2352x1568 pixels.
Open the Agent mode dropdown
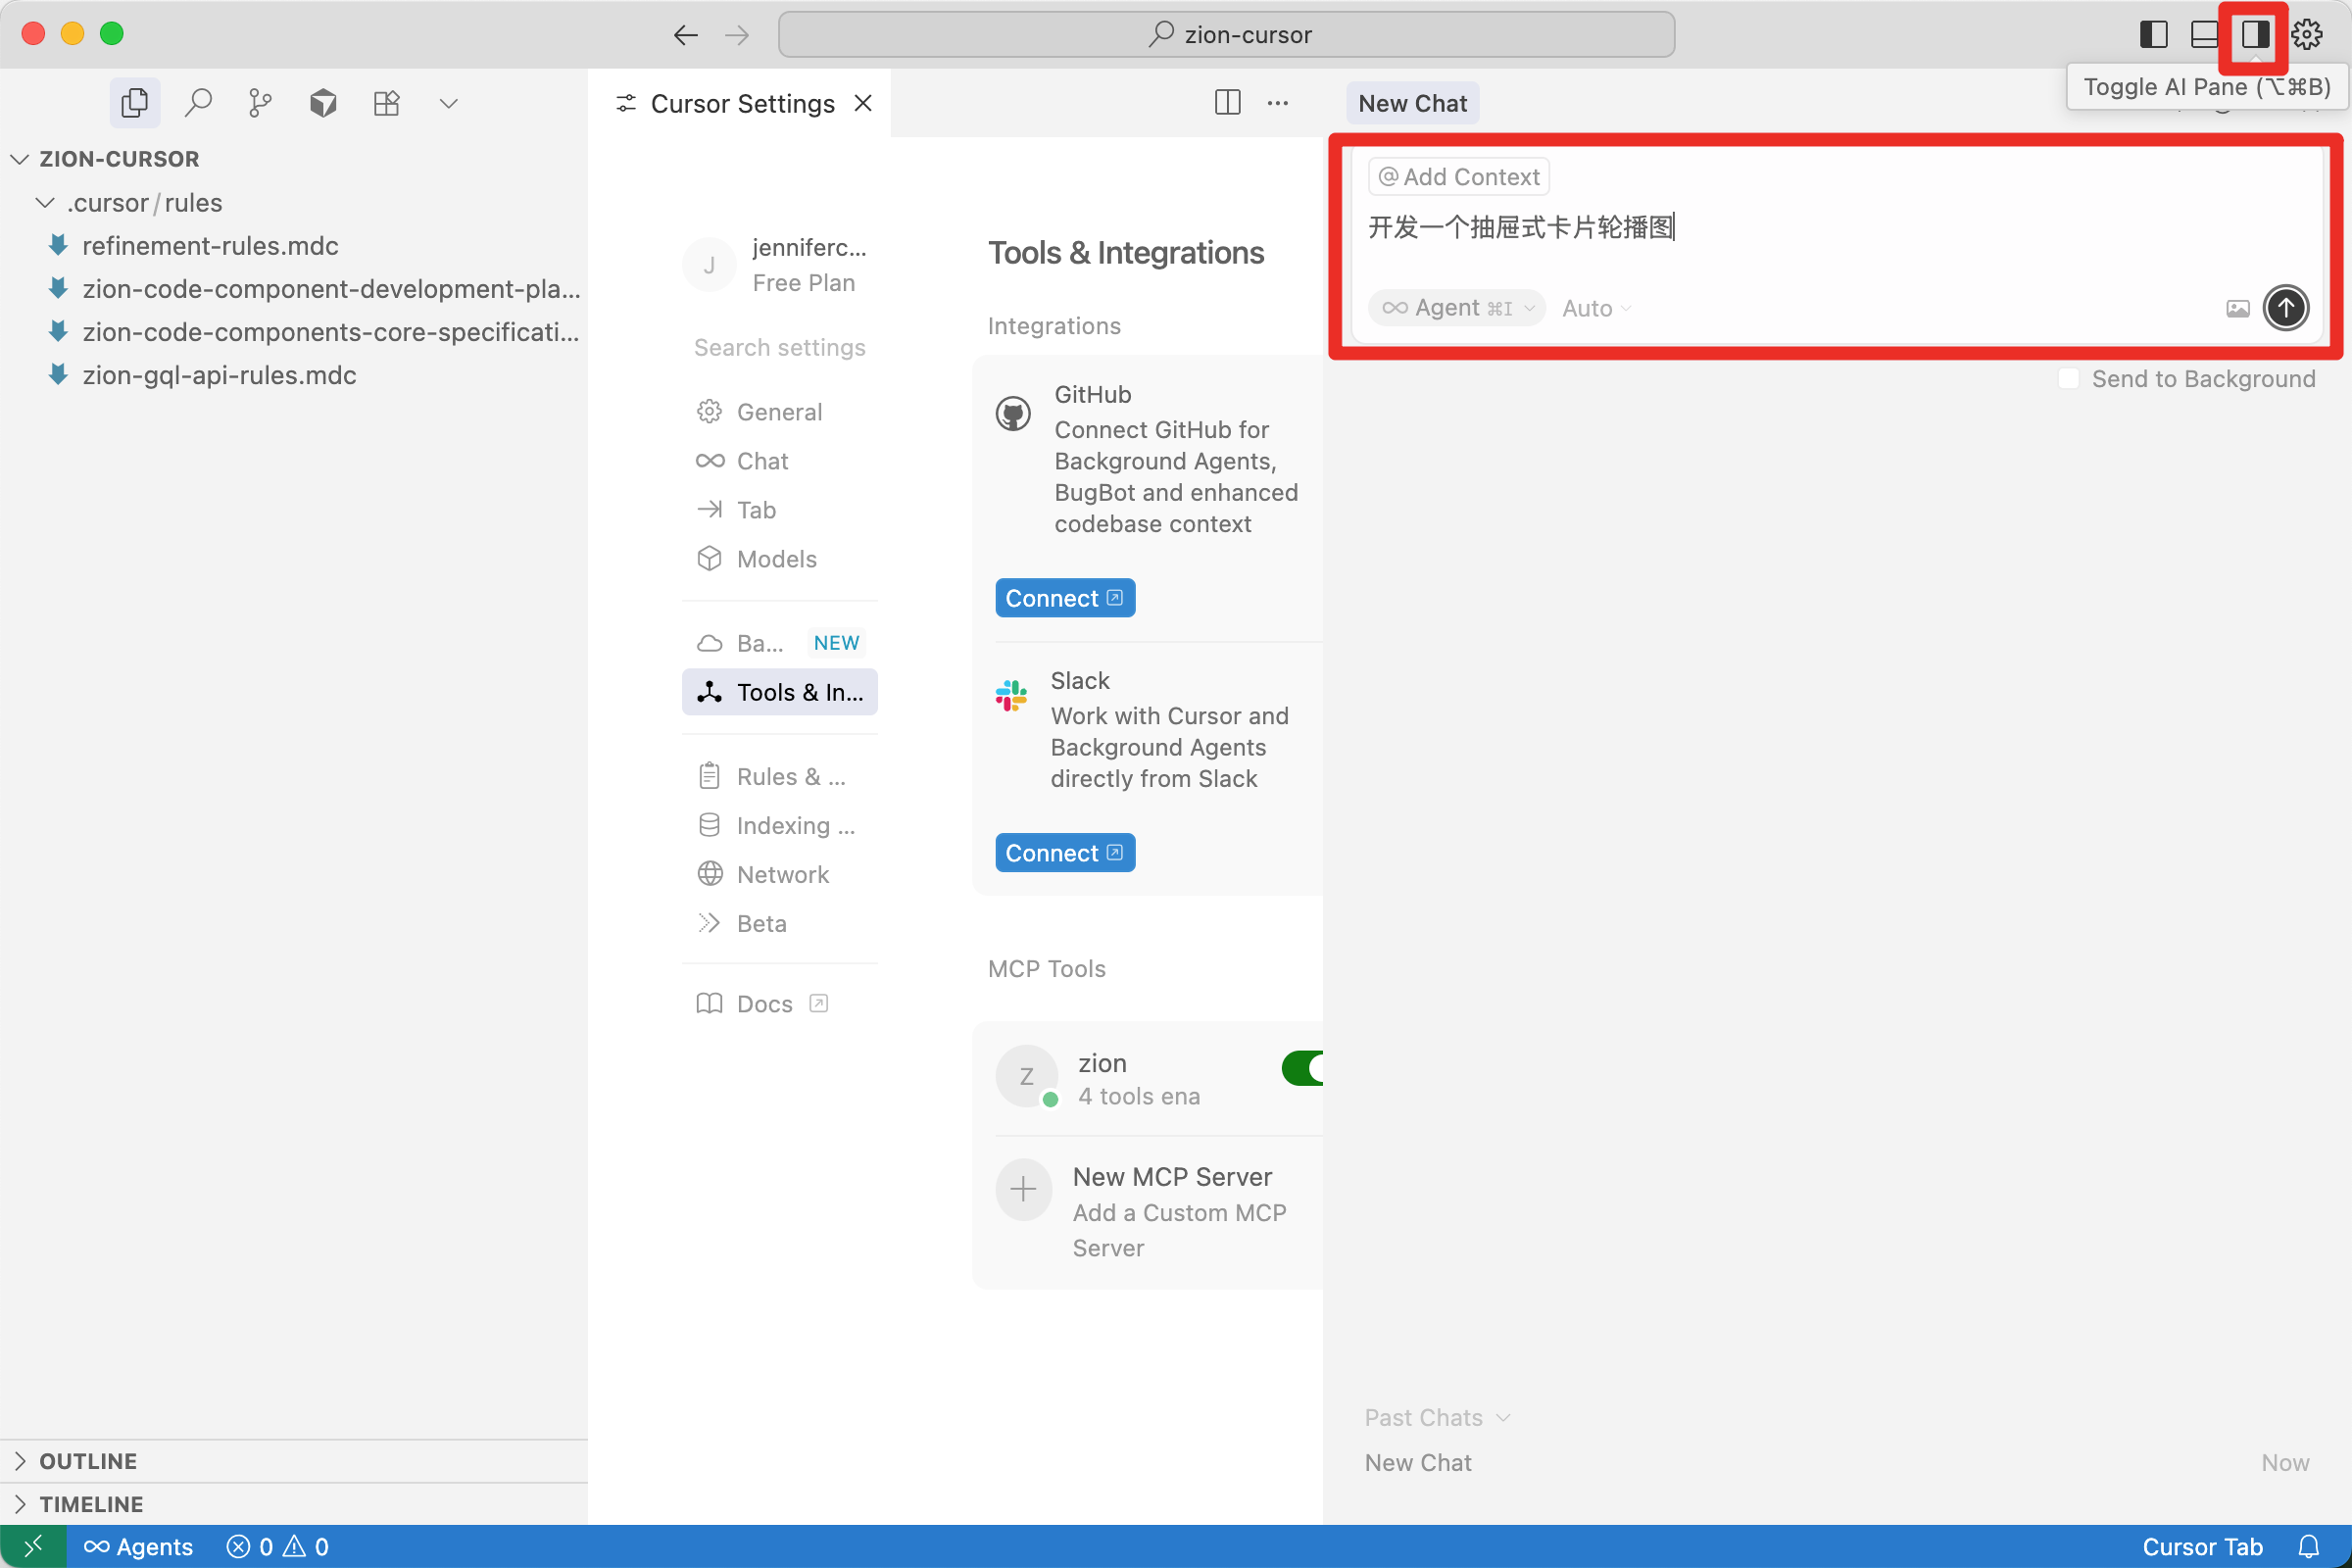pos(1457,308)
